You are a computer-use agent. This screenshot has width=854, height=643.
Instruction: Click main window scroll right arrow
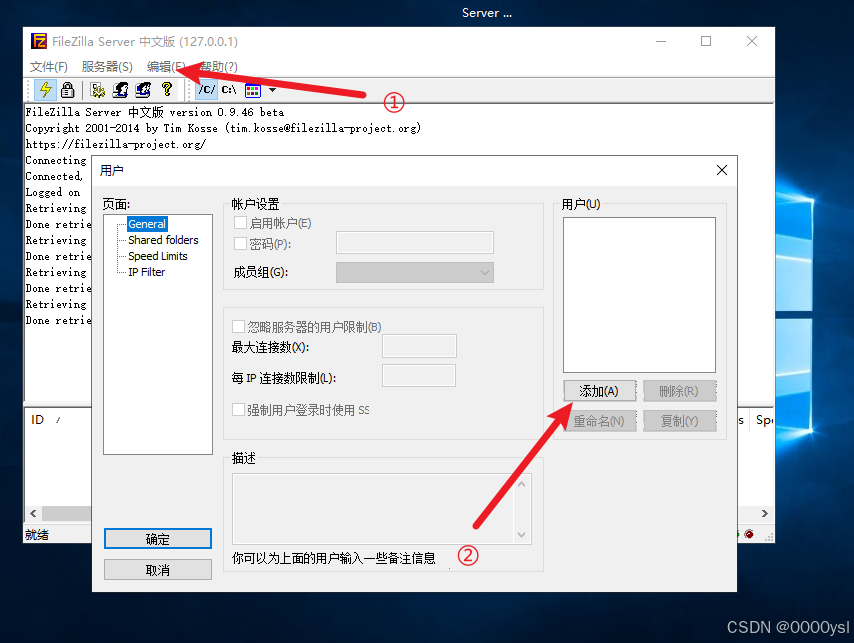[x=765, y=513]
